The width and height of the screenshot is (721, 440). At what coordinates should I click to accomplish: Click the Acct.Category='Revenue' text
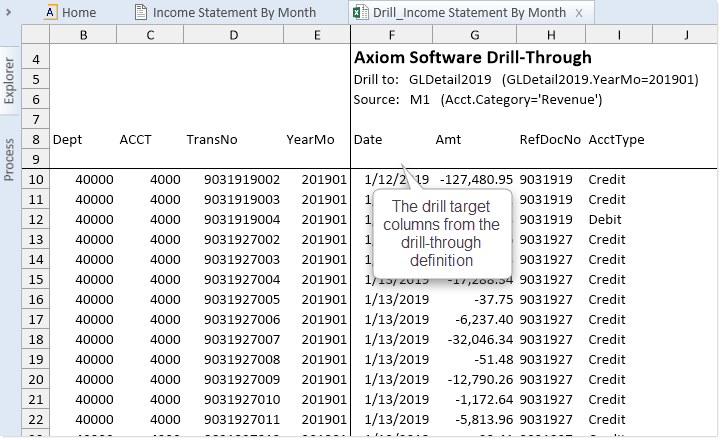521,100
